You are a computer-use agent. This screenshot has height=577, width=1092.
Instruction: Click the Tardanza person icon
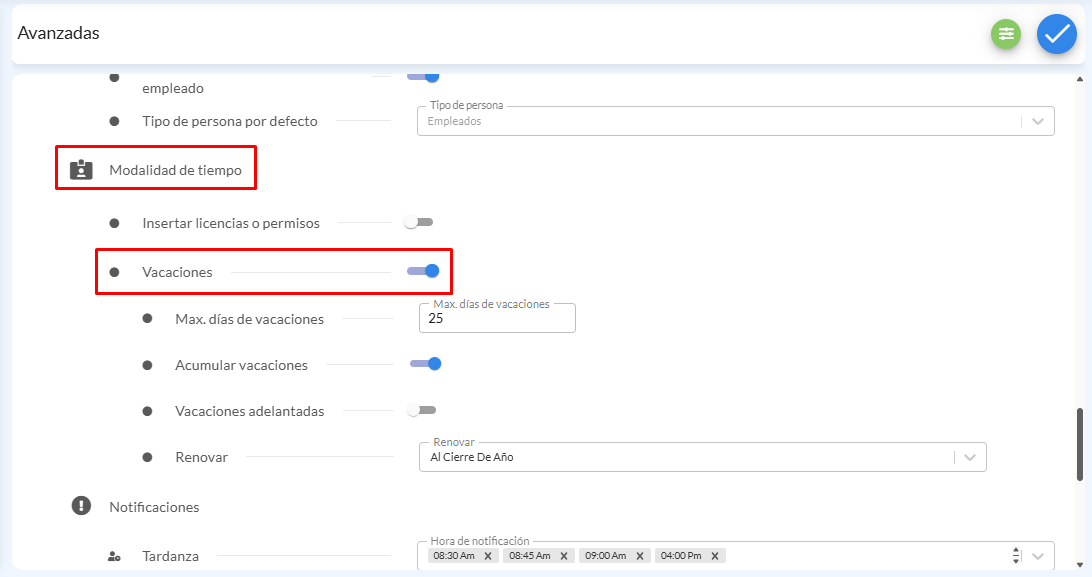114,556
